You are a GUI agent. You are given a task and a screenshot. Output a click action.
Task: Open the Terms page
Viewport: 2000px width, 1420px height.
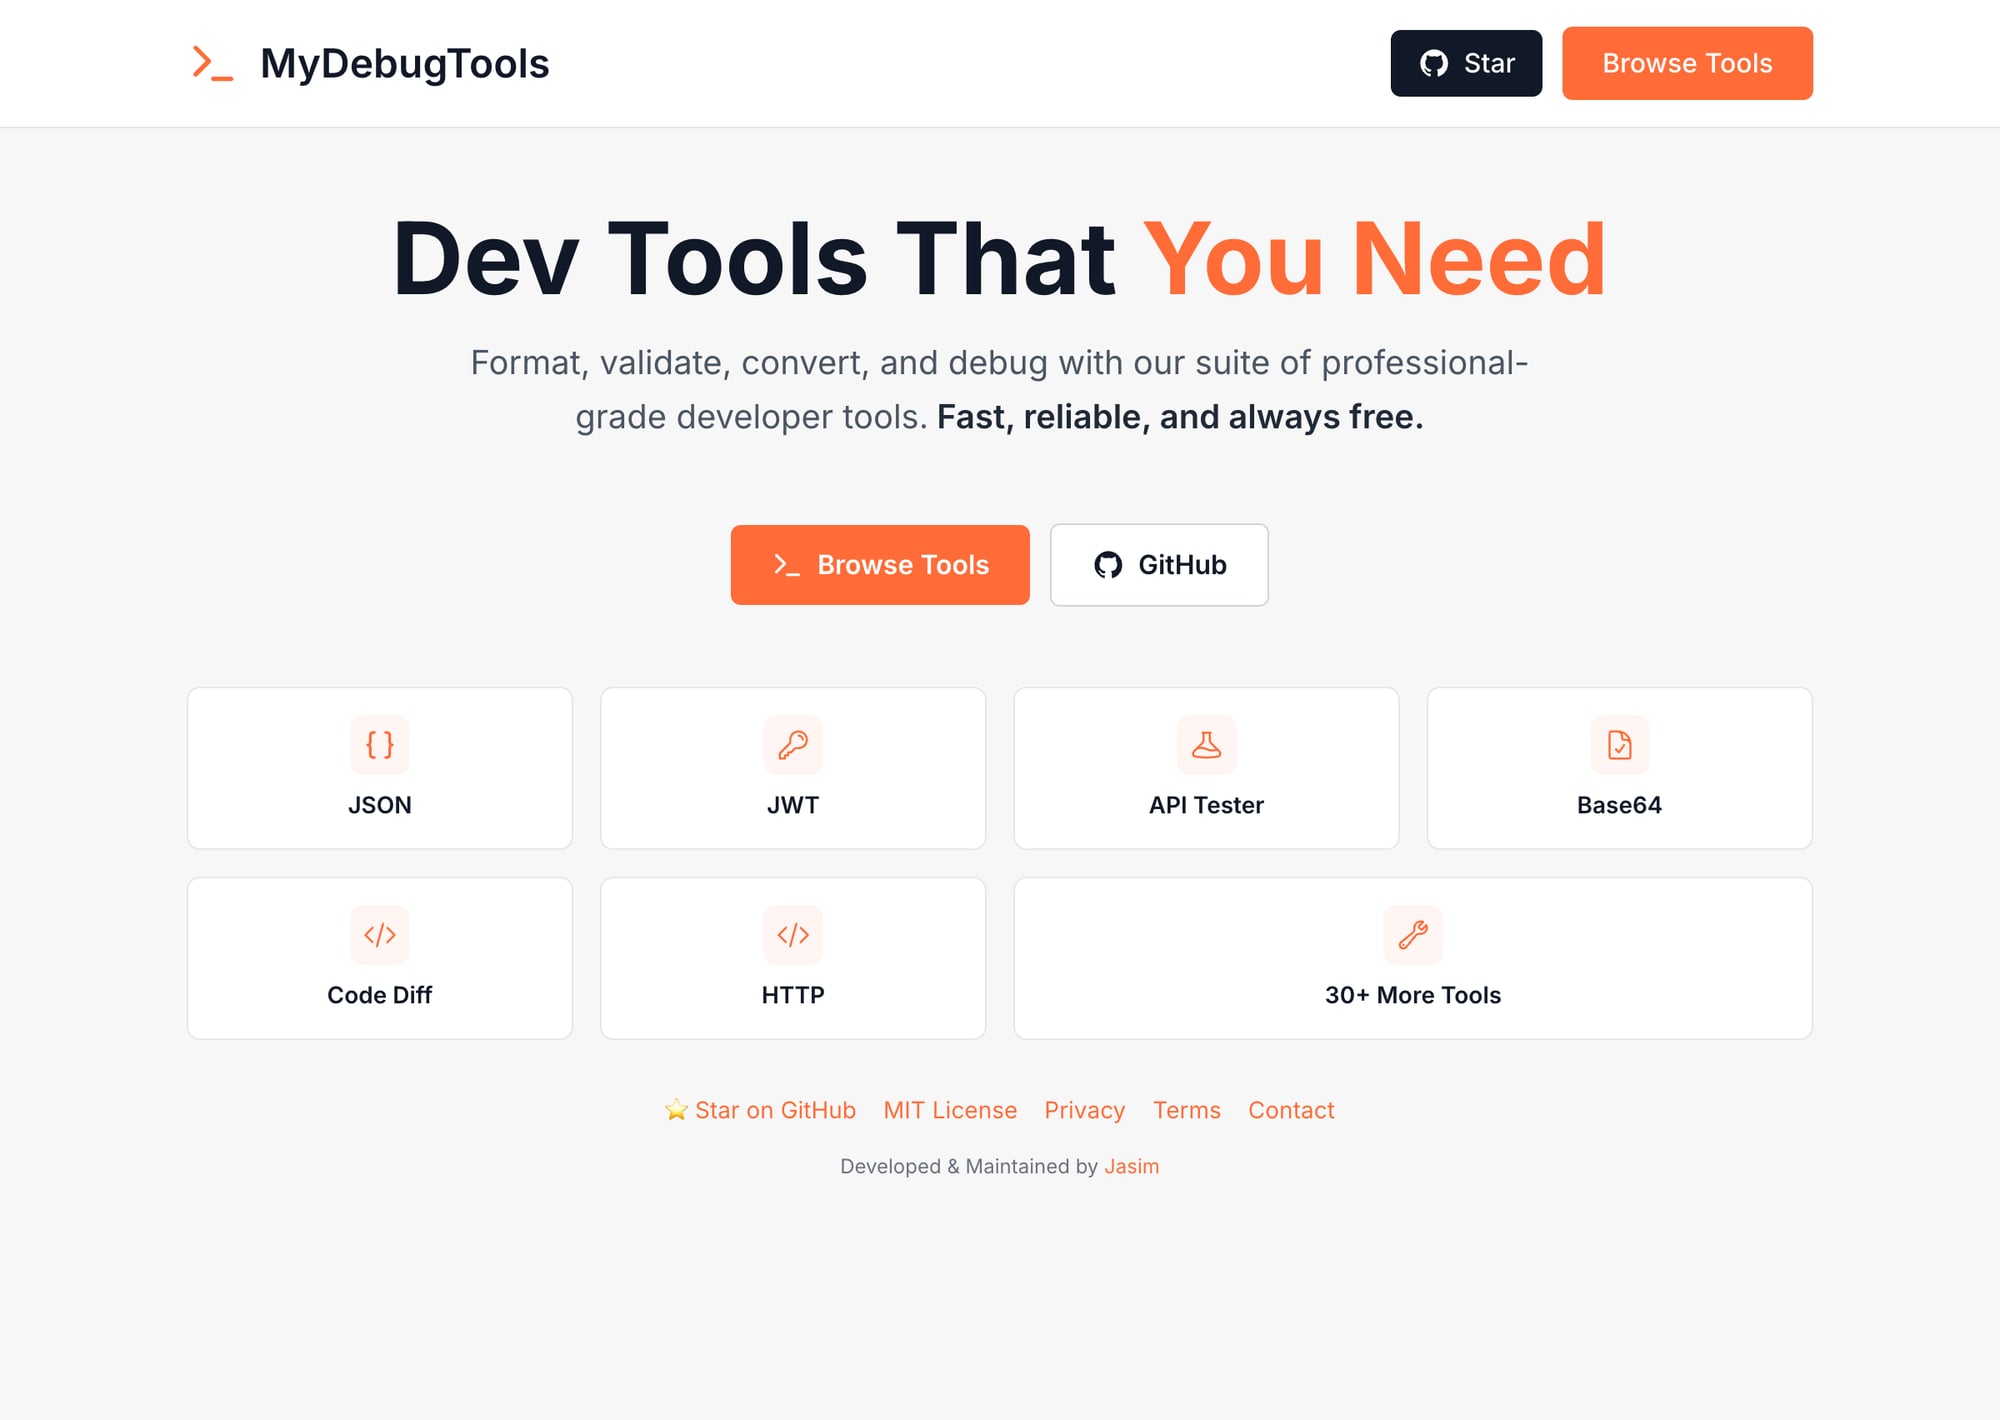[x=1186, y=1110]
